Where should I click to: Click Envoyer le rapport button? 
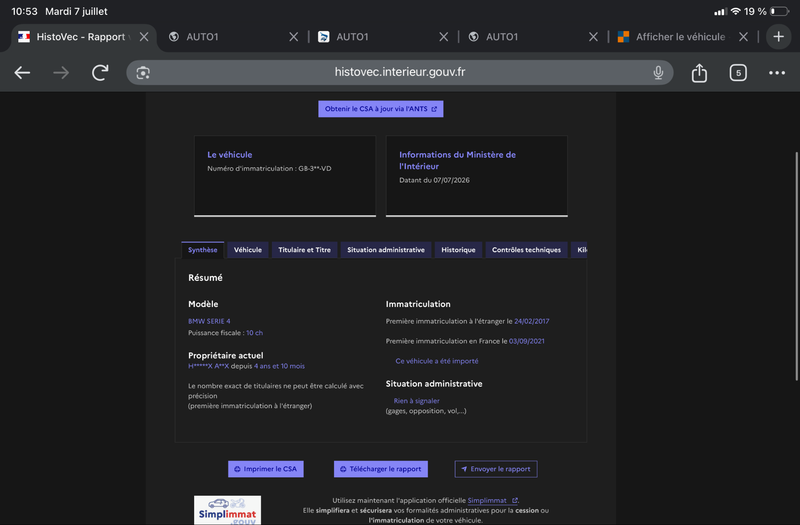(496, 469)
